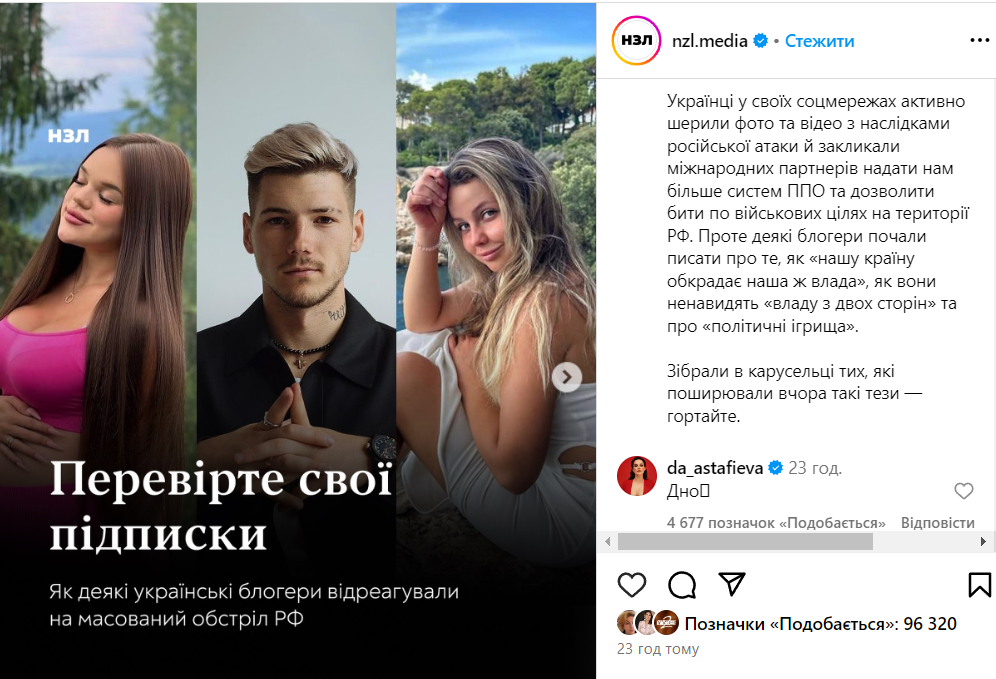Follow account via Стежити button
This screenshot has width=996, height=679.
tap(819, 41)
